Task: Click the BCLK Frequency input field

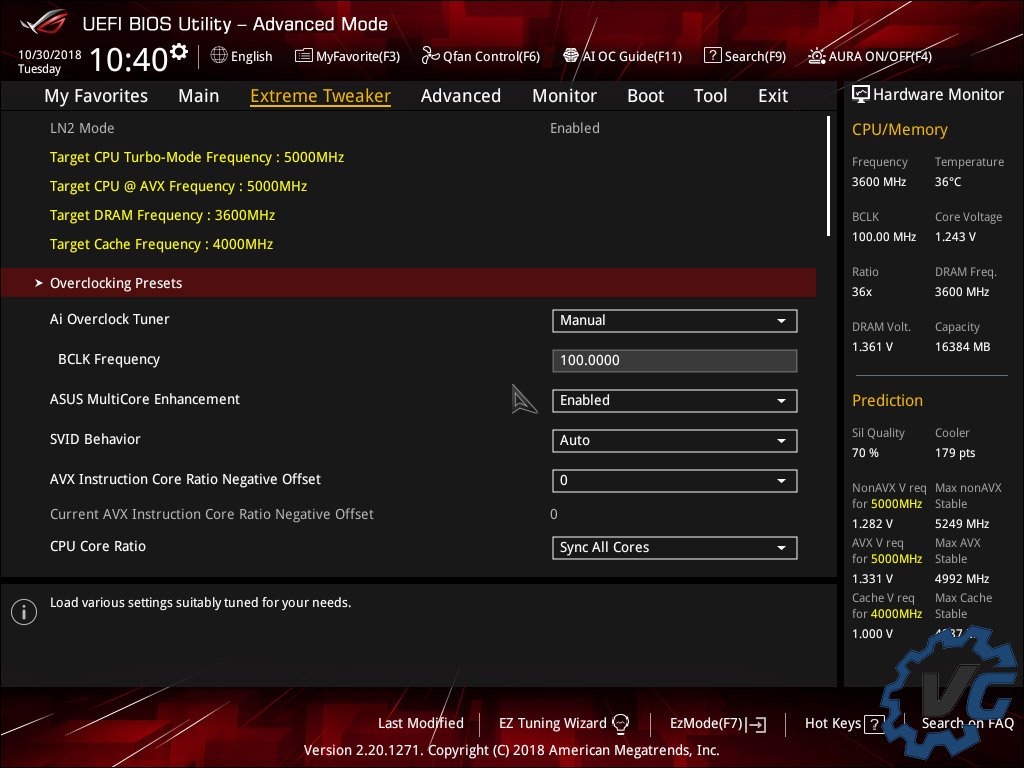Action: point(674,361)
